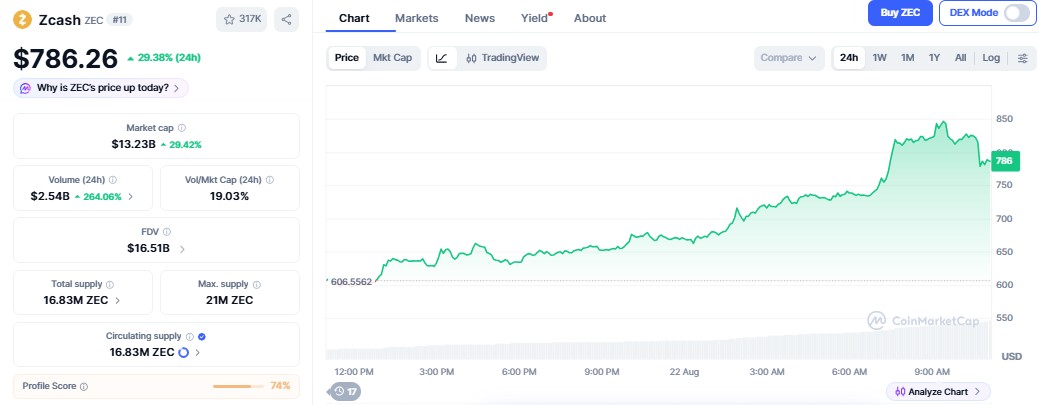Click the AI icon in price question

(26, 88)
